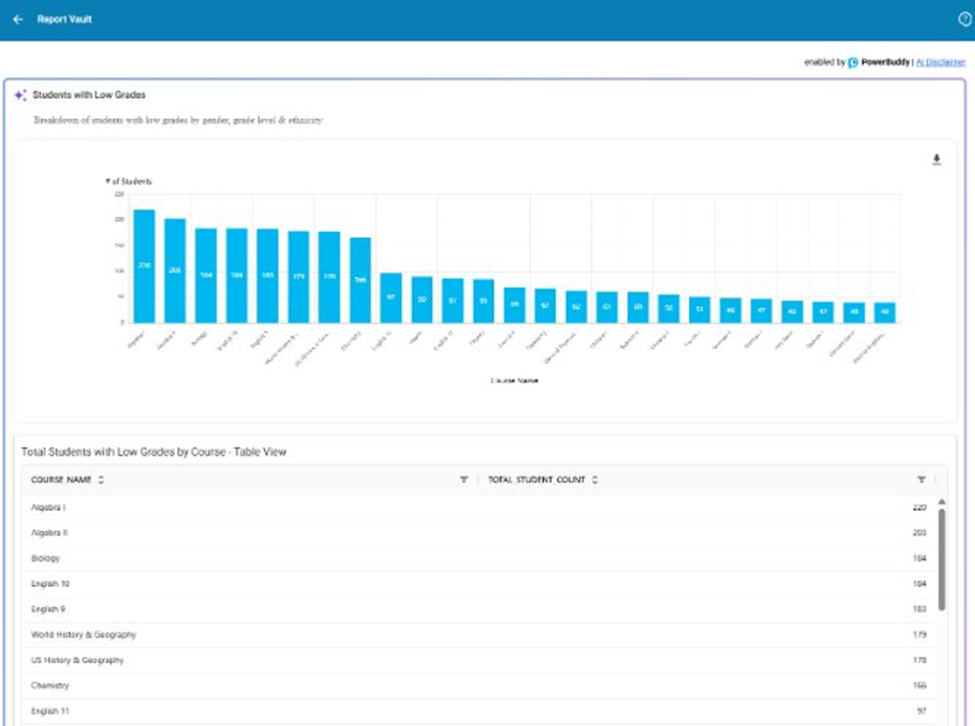Click the back arrow beside Report Vault
Viewport: 975px width, 726px height.
click(18, 19)
